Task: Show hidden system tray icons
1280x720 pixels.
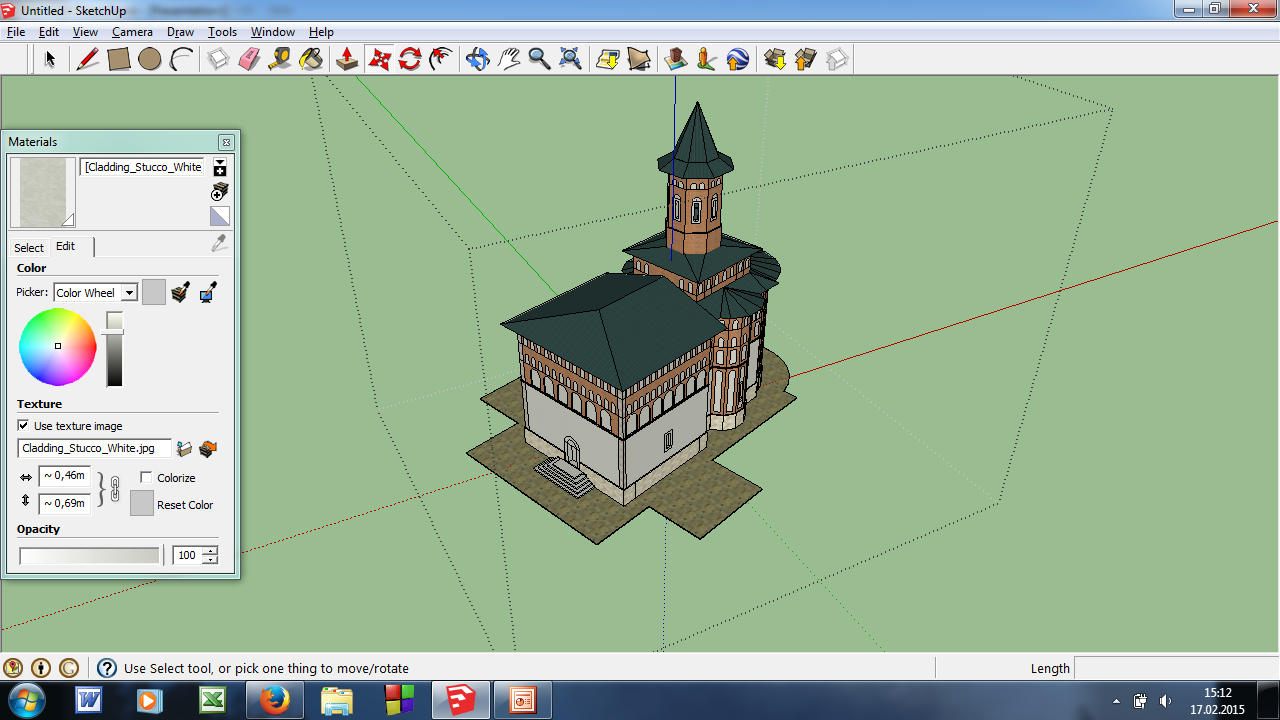Action: point(1116,701)
